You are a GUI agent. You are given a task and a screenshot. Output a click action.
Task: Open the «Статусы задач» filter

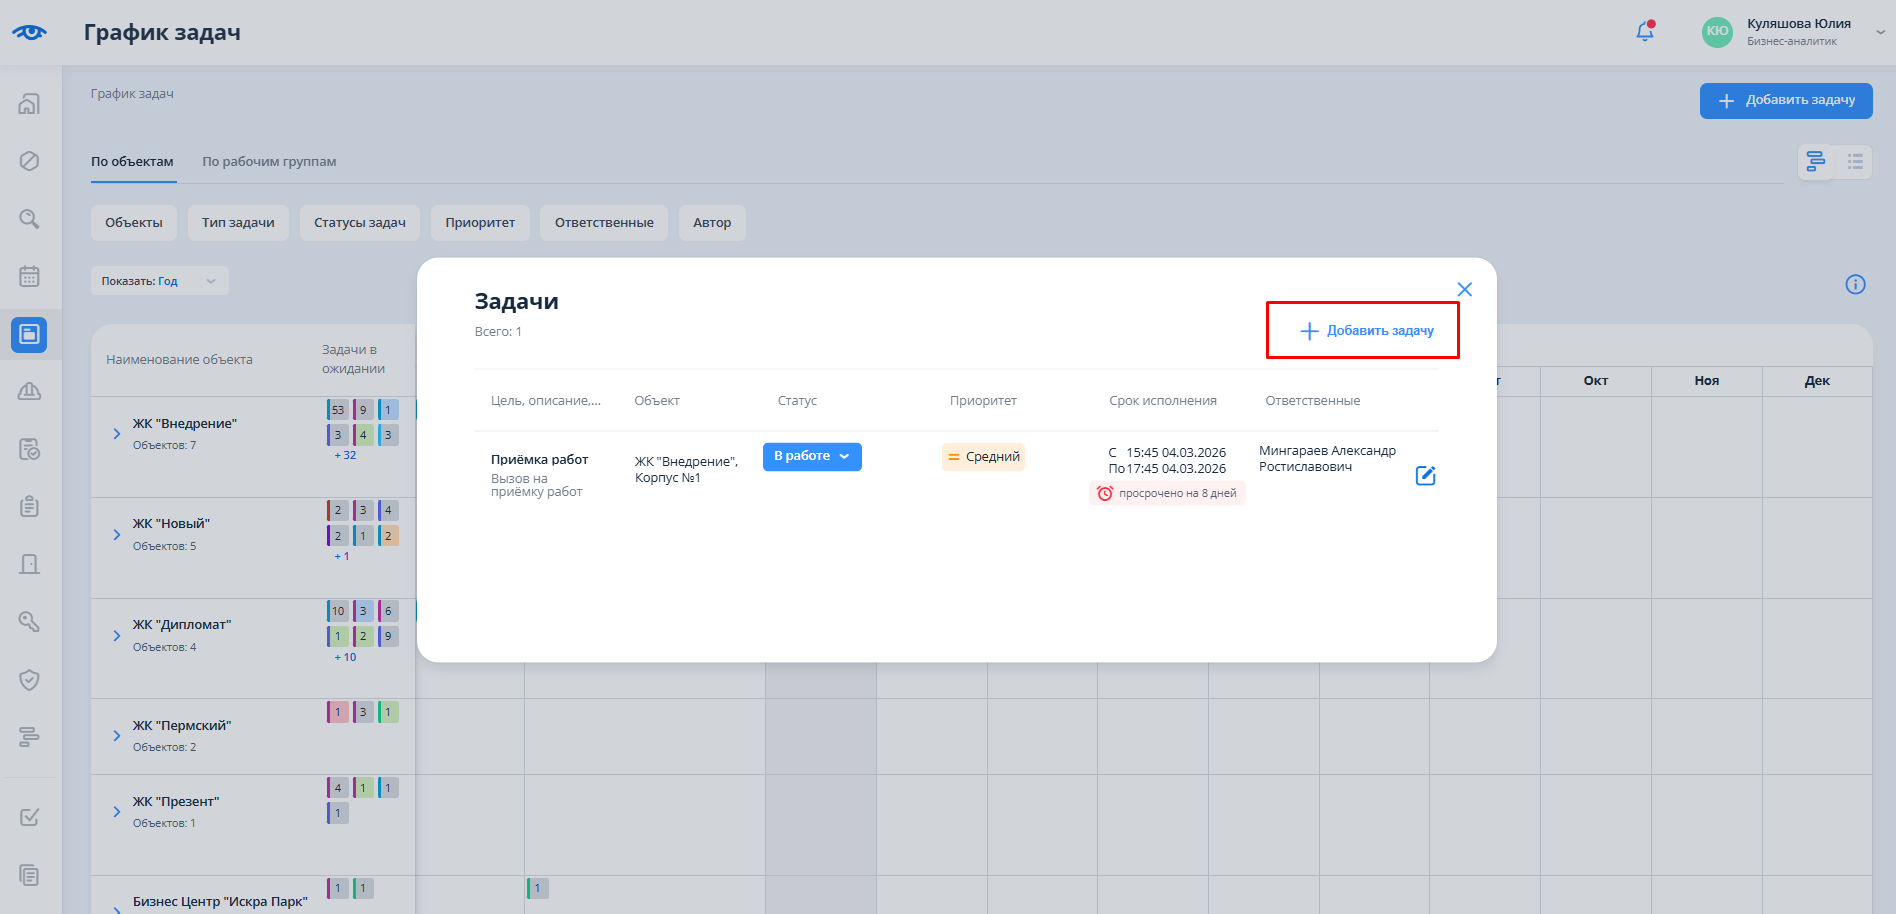coord(359,223)
